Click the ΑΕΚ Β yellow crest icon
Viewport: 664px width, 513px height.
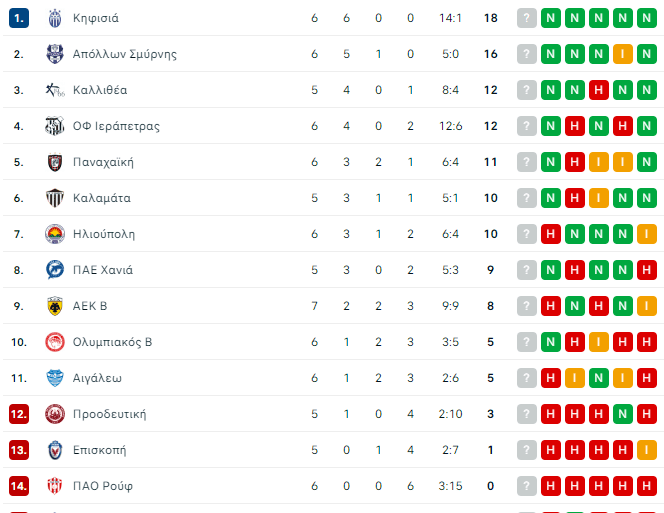point(55,306)
